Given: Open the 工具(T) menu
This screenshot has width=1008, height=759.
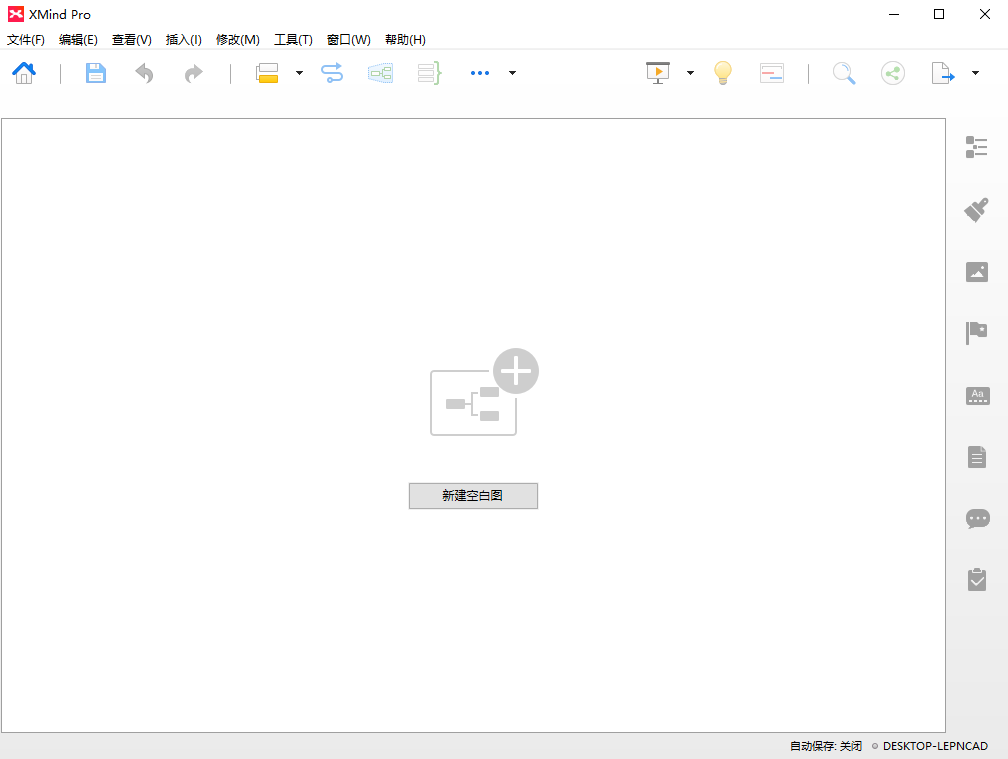Looking at the screenshot, I should 293,40.
